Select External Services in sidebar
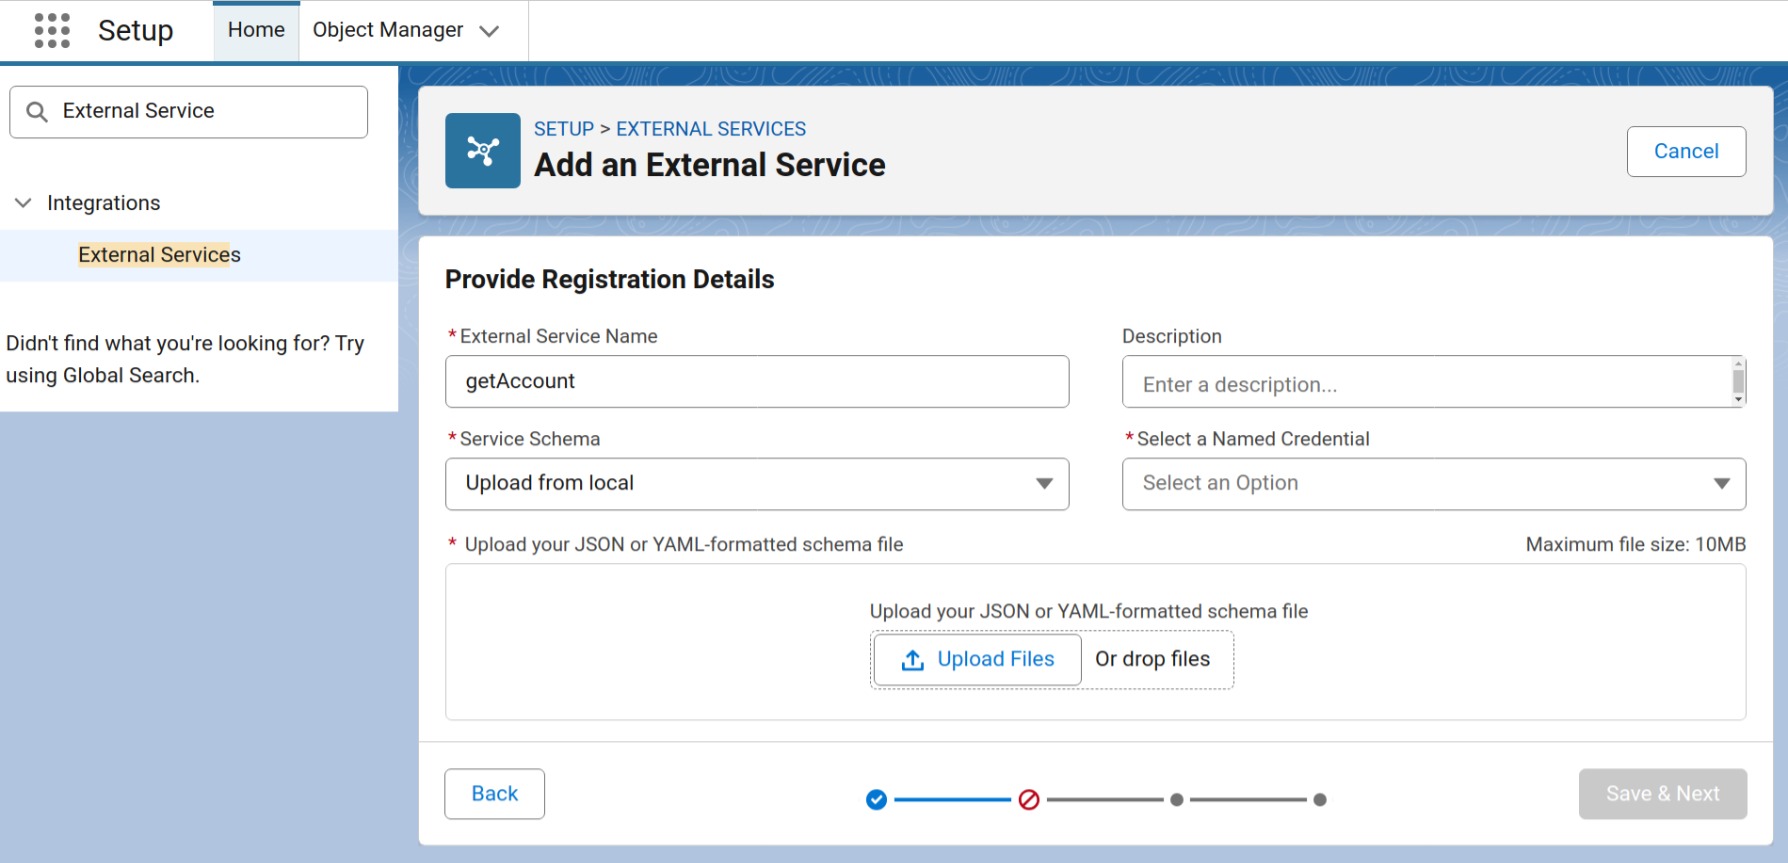 pos(159,255)
